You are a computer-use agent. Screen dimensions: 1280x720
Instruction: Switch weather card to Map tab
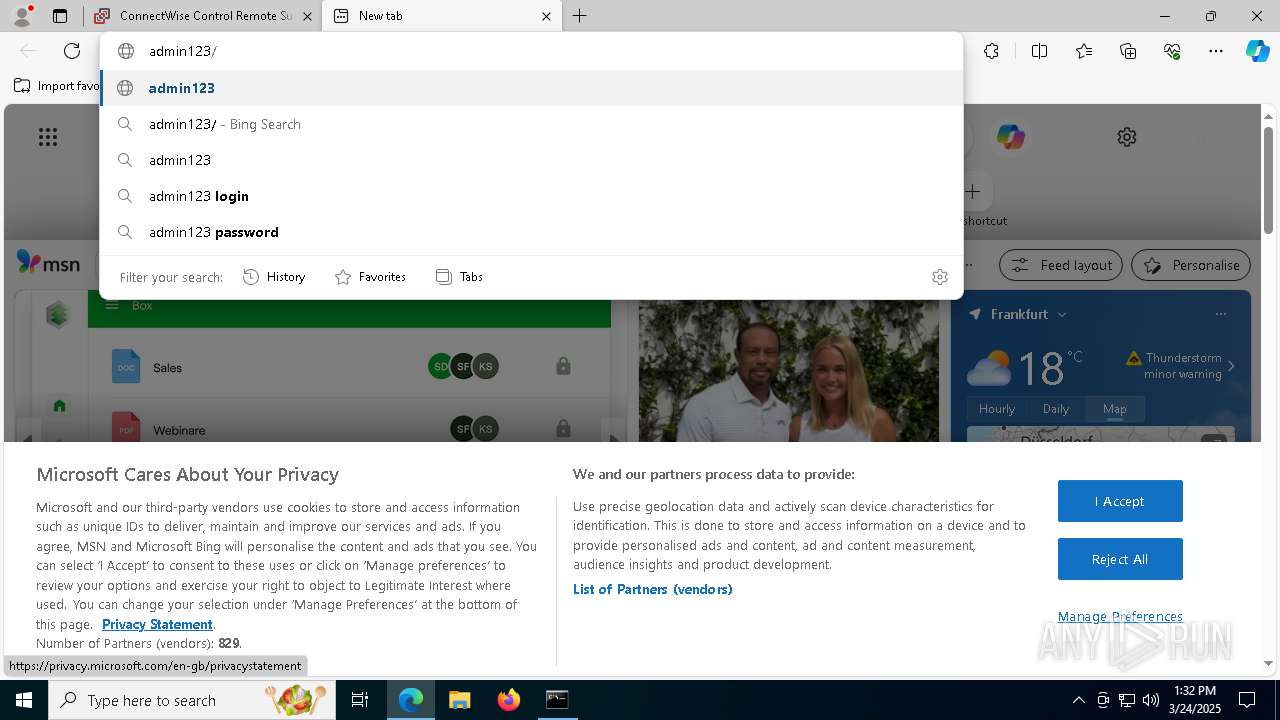(1114, 409)
